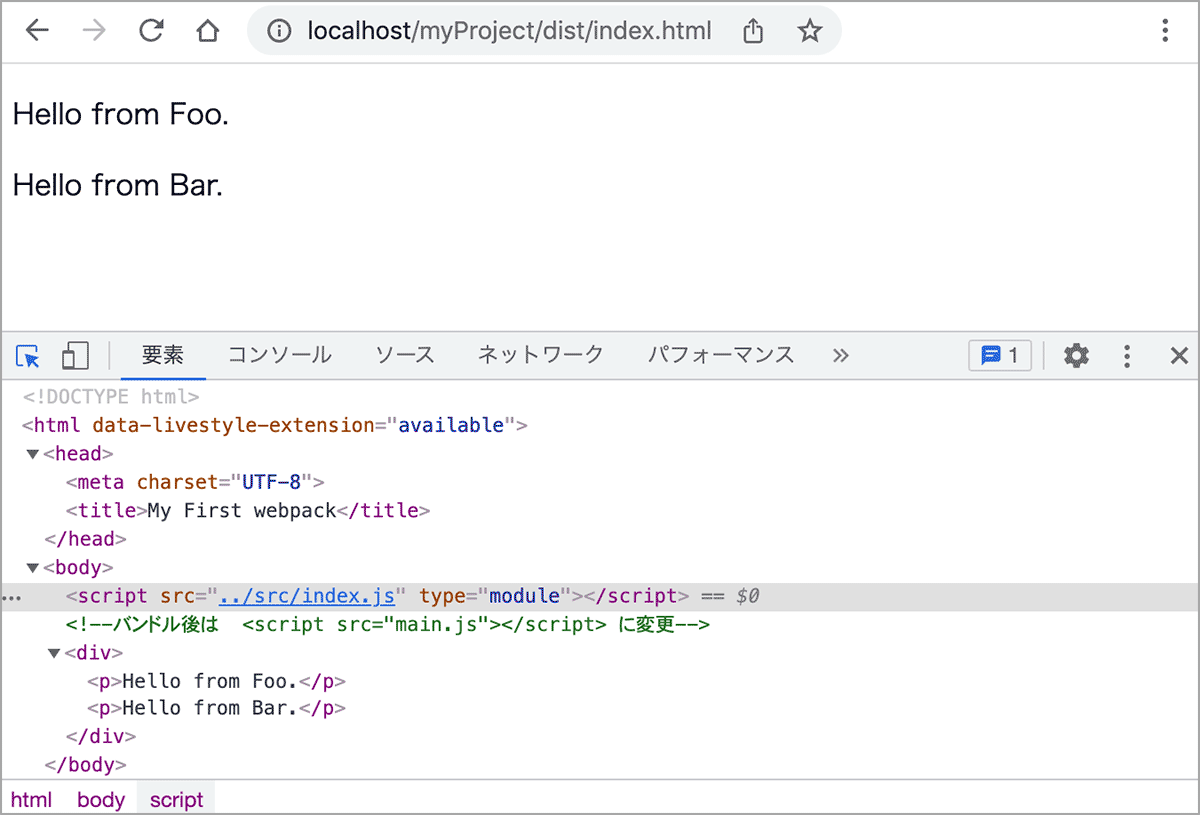Share this page via share icon

[753, 31]
